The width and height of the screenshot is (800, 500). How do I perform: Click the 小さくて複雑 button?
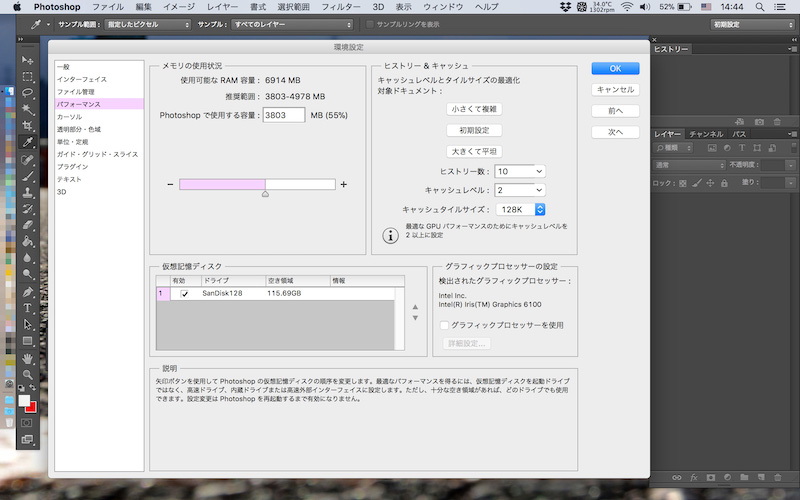474,109
